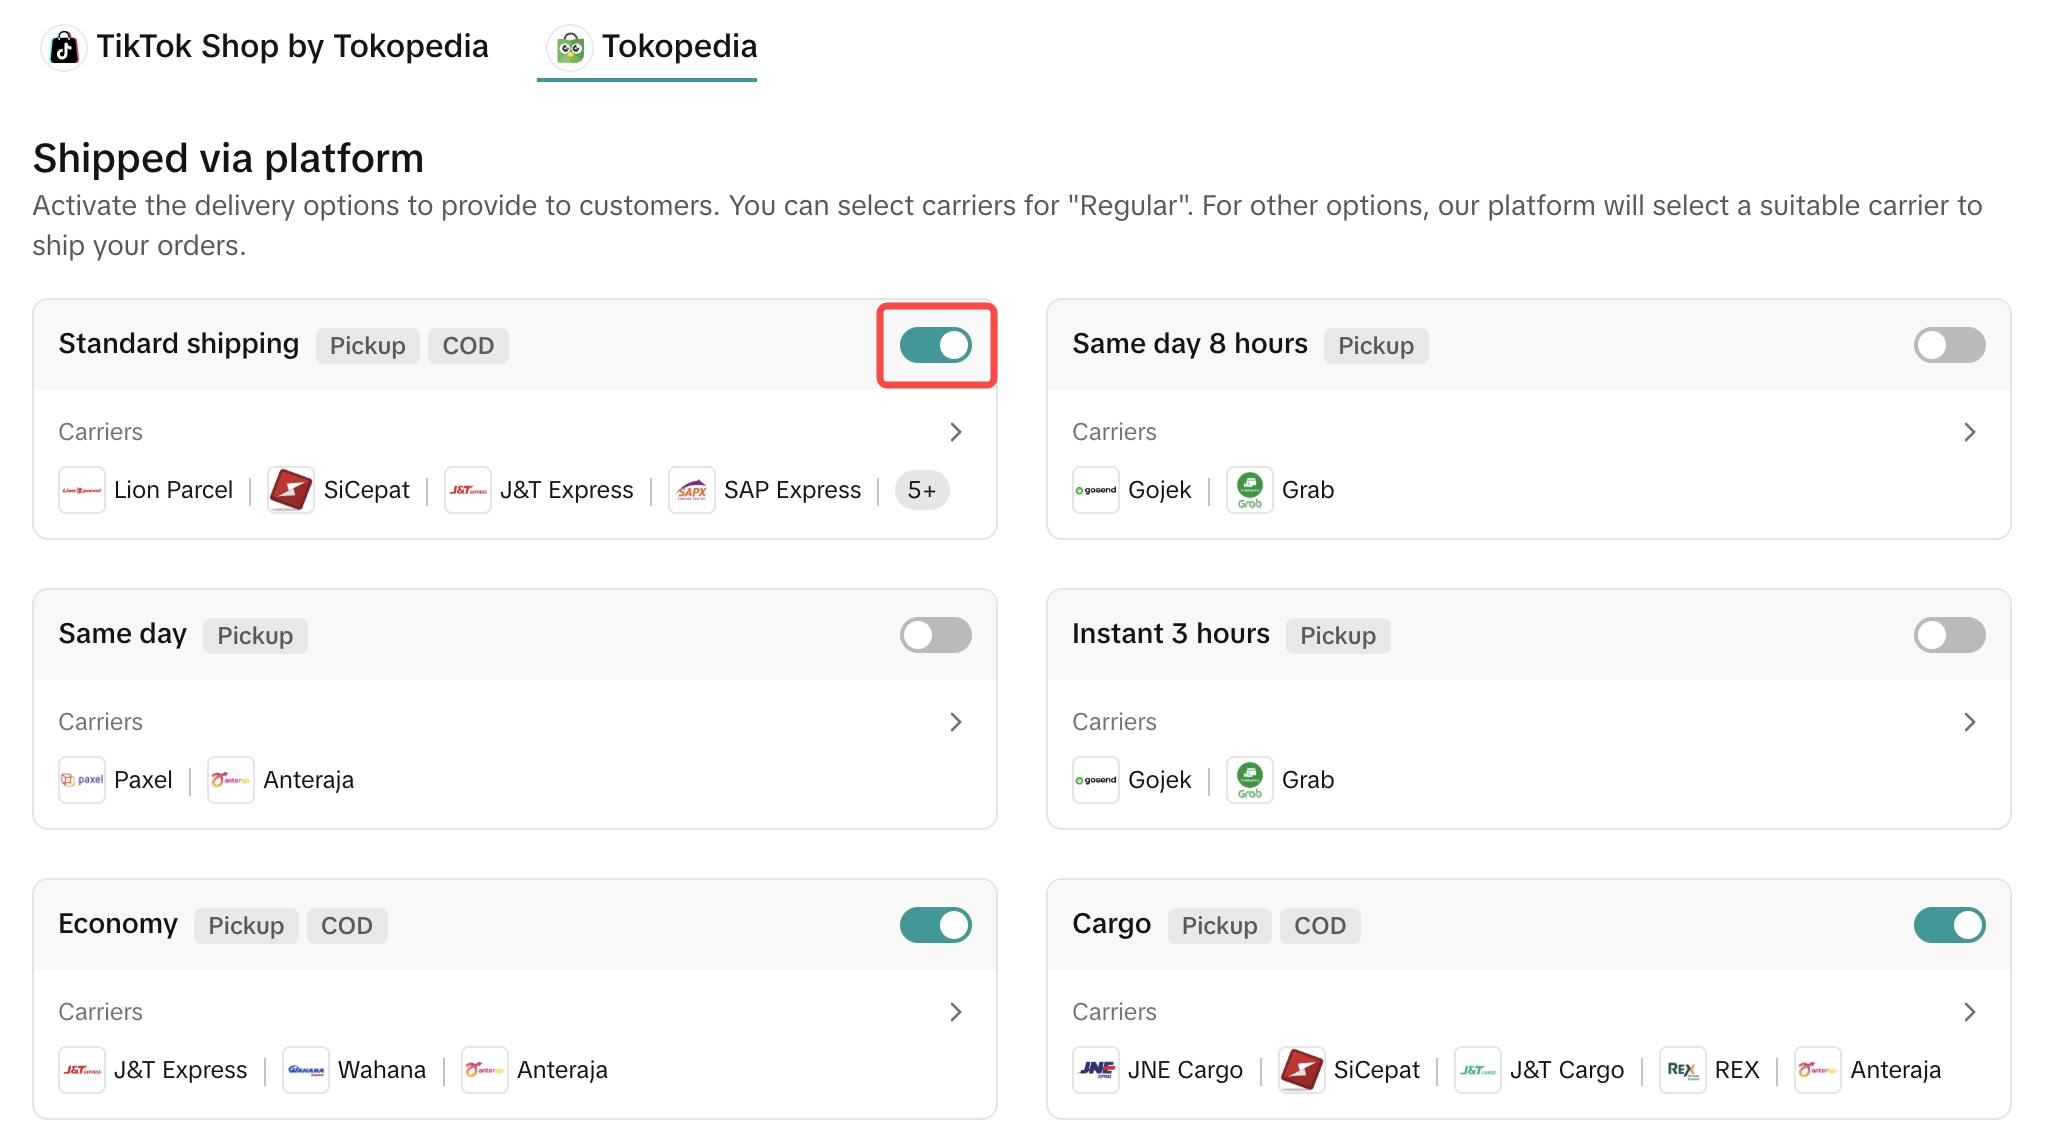Expand Carriers list for Standard shipping

[x=956, y=432]
